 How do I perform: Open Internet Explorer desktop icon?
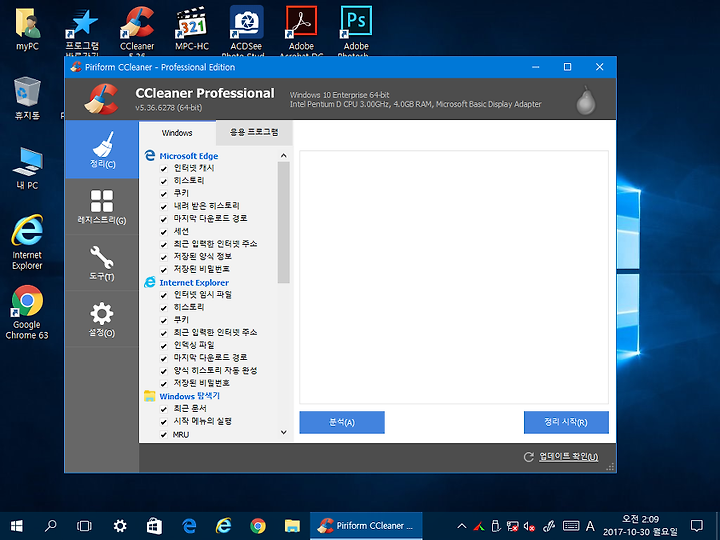point(27,242)
